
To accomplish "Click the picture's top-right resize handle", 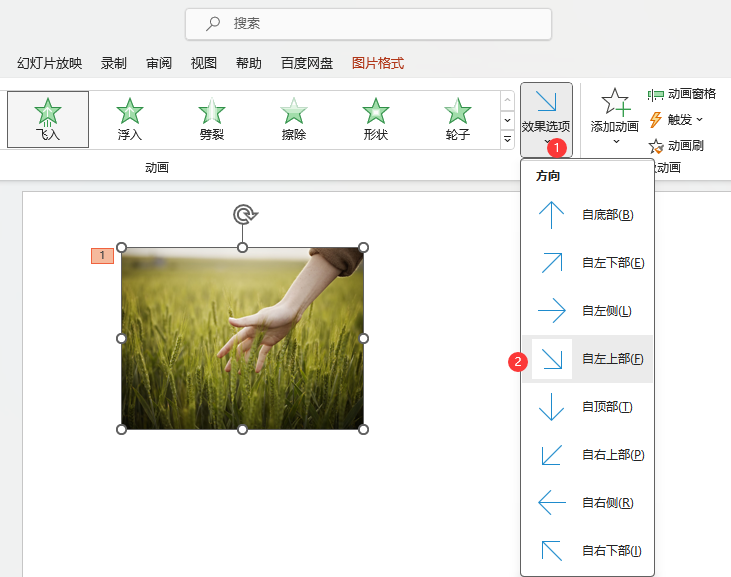I will click(364, 247).
